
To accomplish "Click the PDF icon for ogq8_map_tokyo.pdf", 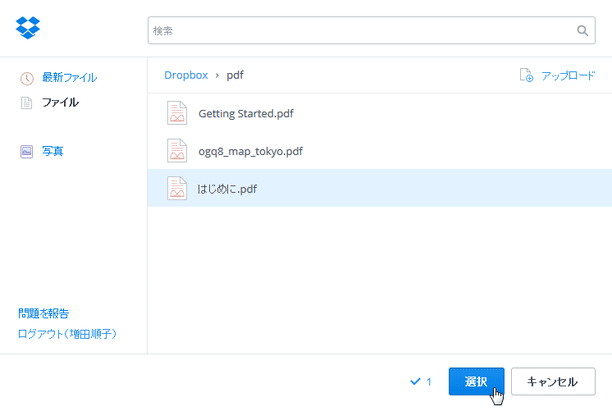I will 177,151.
